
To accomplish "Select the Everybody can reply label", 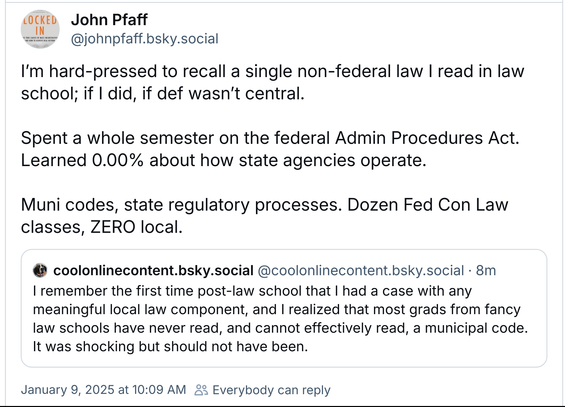I will point(271,390).
